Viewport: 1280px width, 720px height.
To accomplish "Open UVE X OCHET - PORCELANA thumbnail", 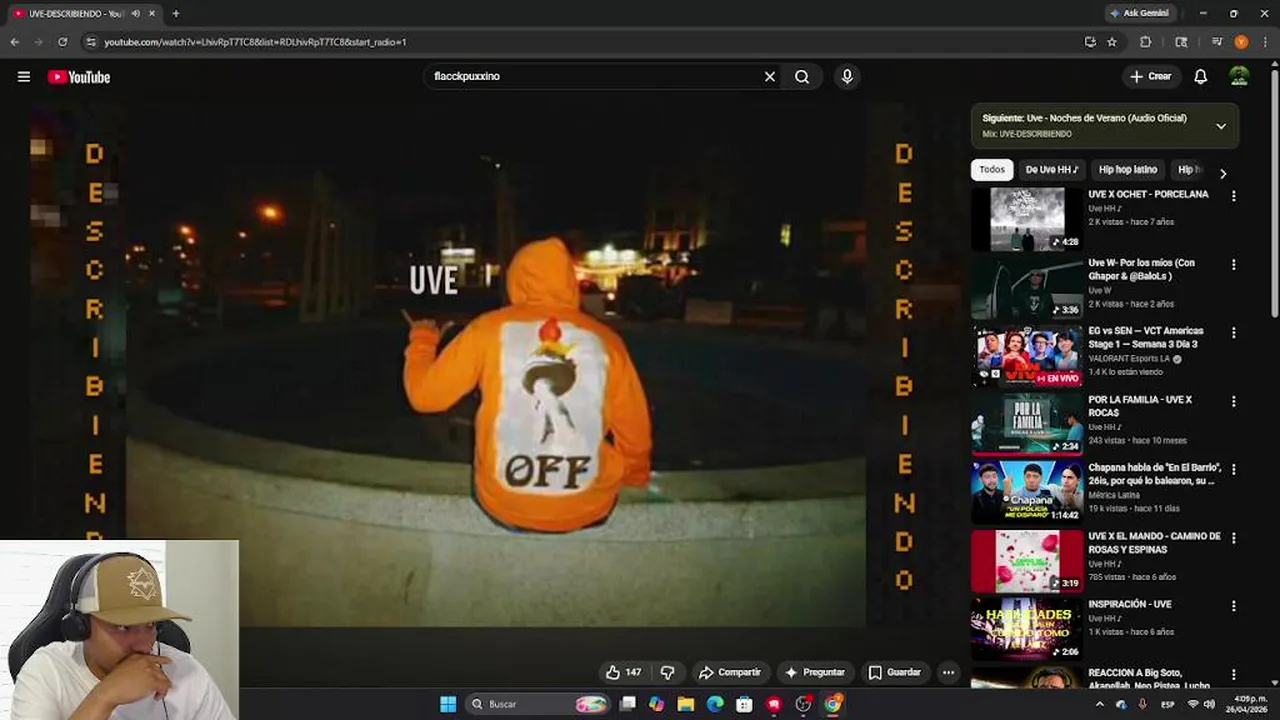I will point(1027,219).
